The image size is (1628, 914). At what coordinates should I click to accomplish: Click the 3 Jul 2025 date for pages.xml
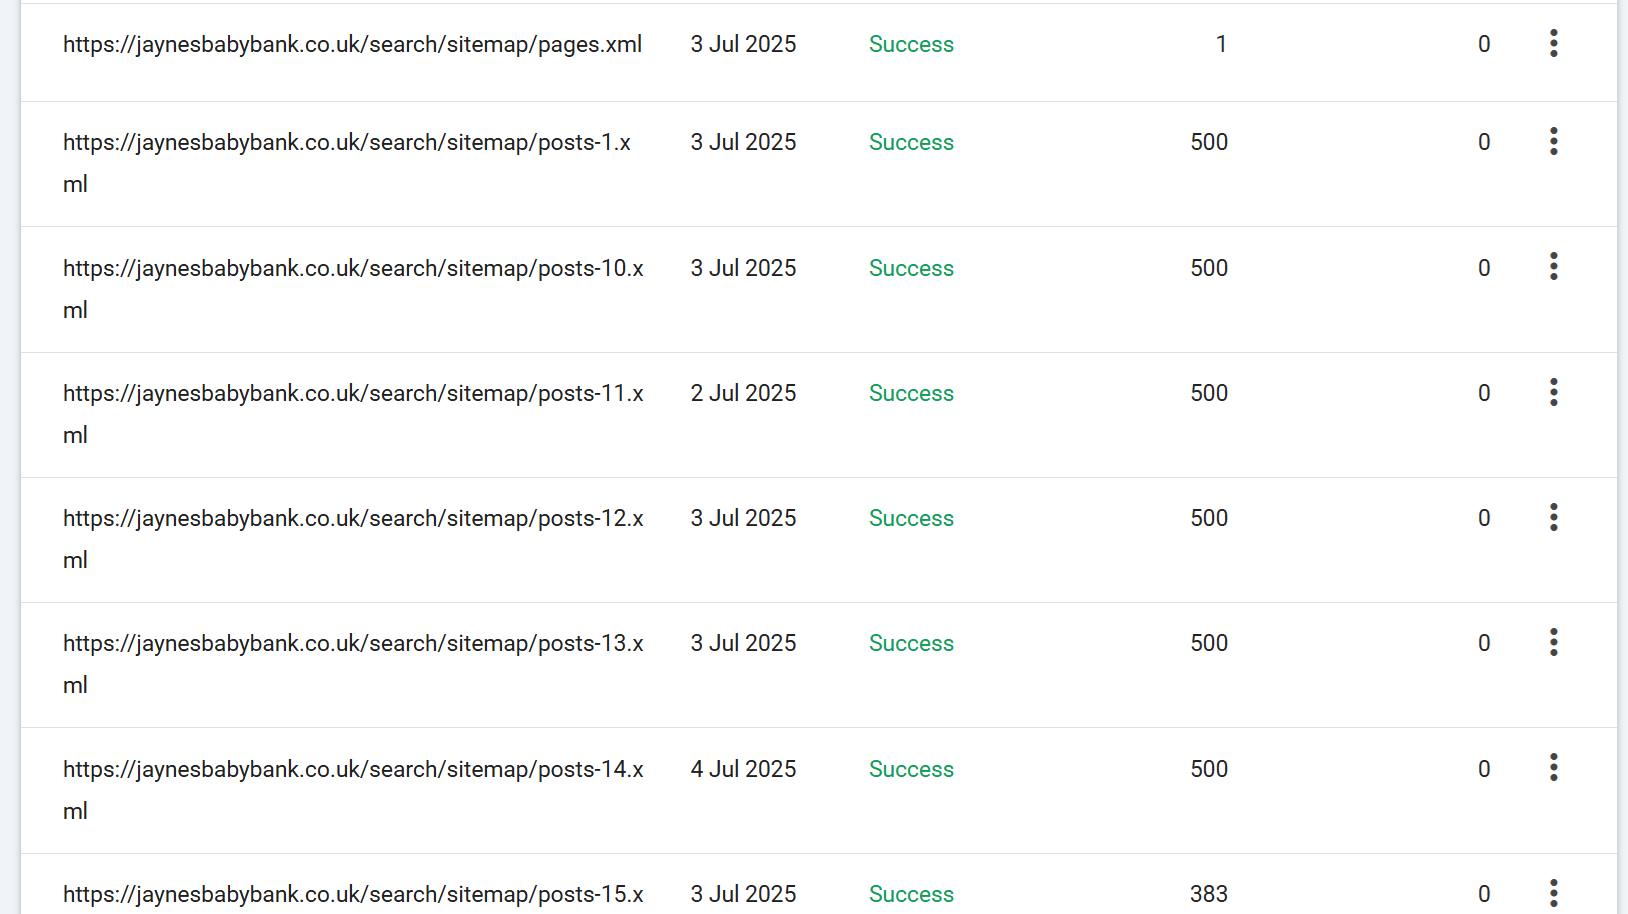click(x=743, y=44)
